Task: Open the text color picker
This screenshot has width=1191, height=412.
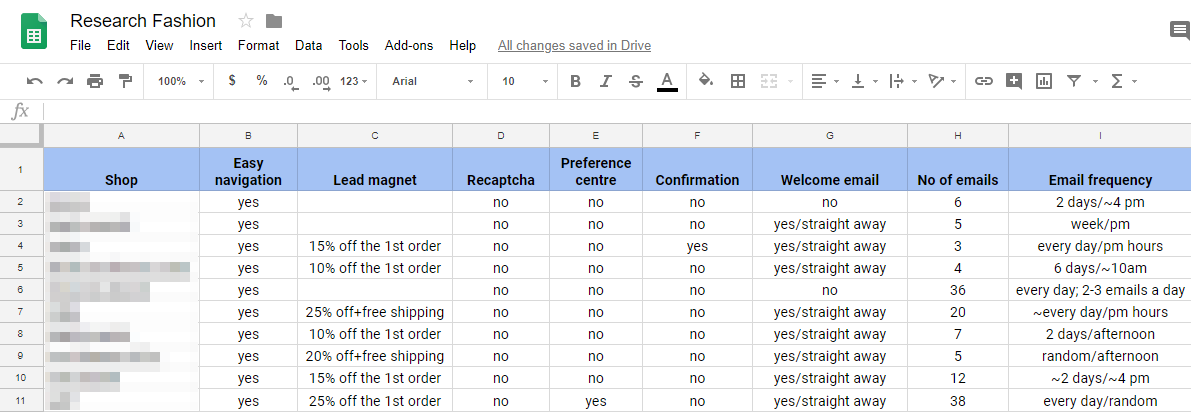Action: [667, 81]
